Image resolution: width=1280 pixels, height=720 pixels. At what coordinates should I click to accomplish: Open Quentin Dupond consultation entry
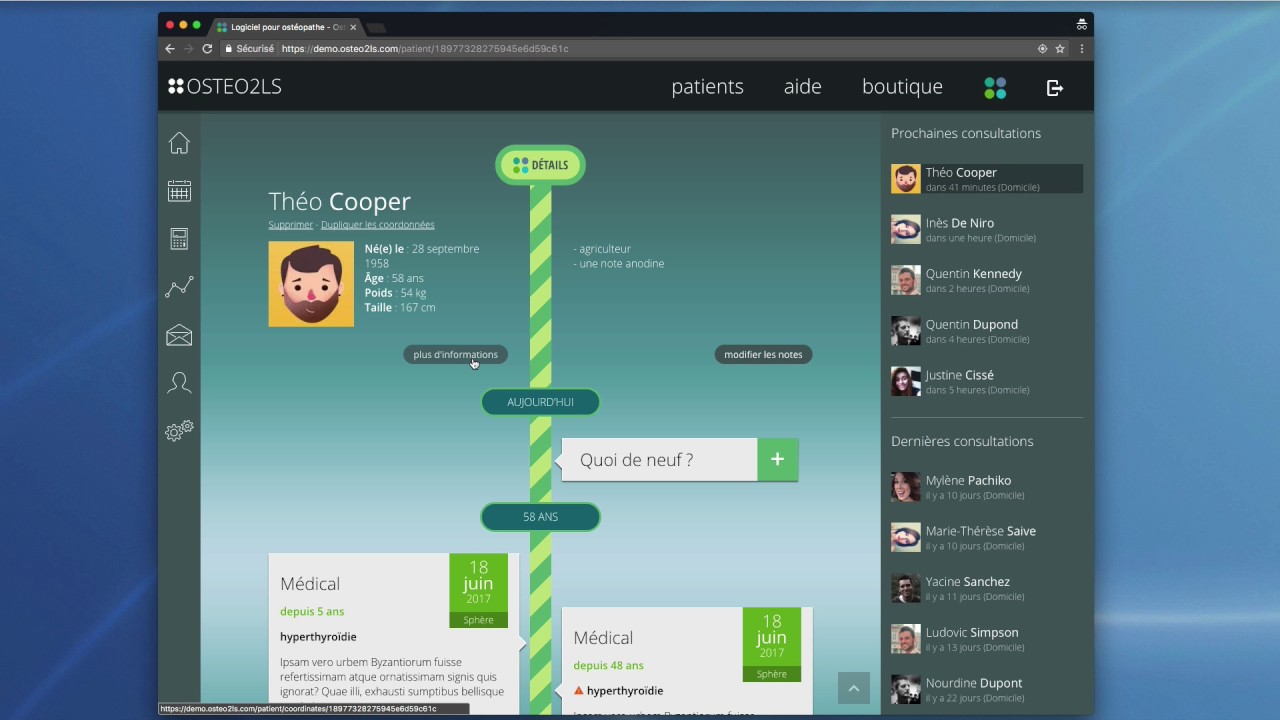coord(987,331)
